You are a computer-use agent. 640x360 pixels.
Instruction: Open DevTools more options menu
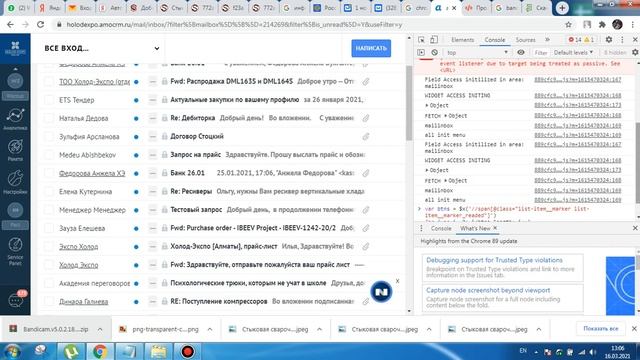pos(622,40)
